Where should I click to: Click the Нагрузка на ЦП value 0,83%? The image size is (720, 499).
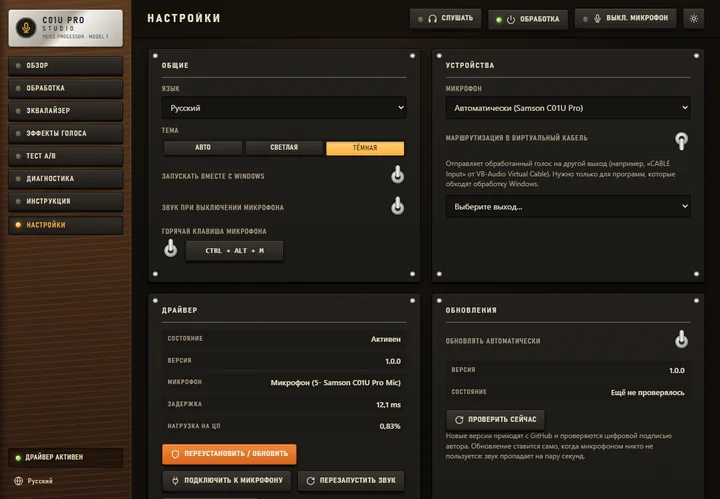click(390, 426)
